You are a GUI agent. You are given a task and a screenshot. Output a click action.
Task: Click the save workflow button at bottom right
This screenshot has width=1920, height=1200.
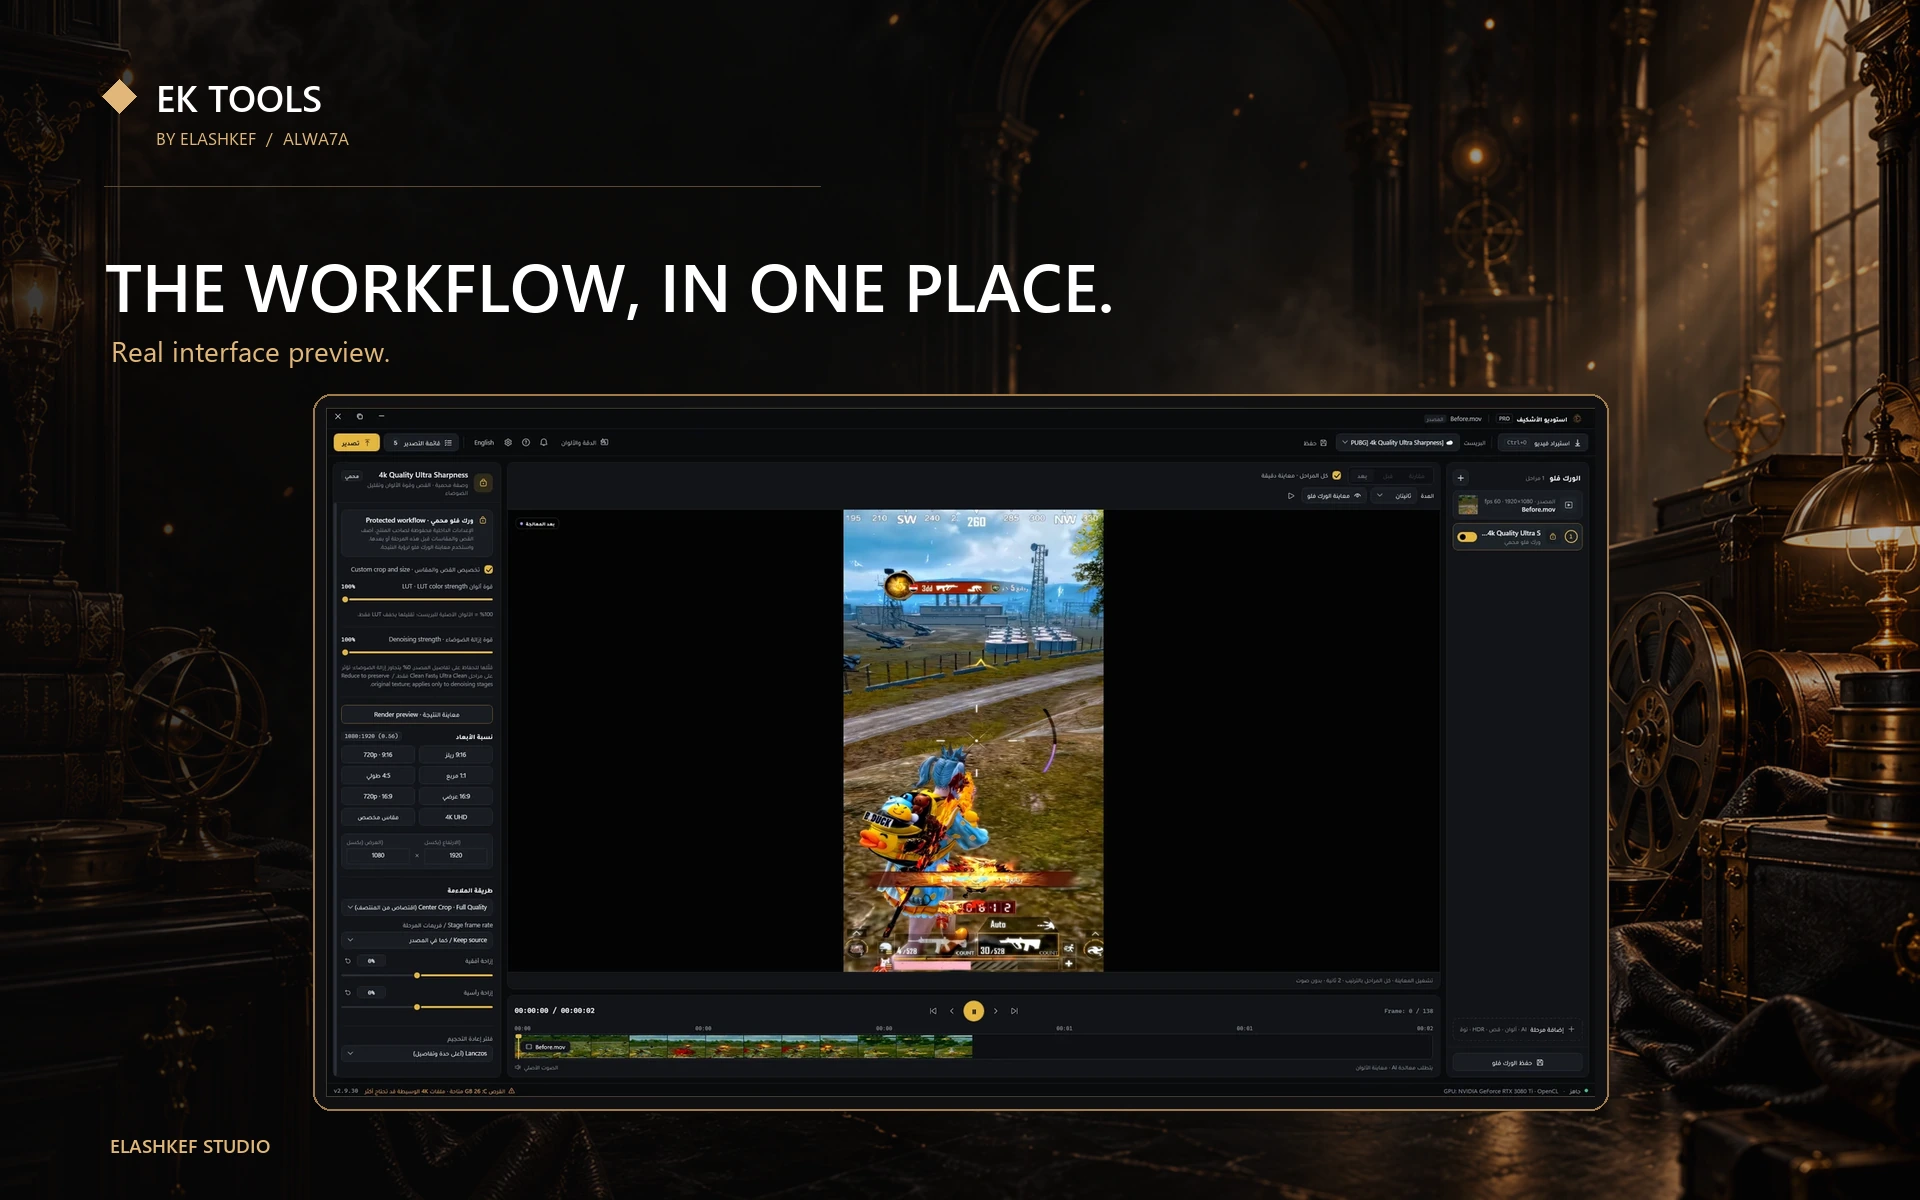[x=1517, y=1063]
